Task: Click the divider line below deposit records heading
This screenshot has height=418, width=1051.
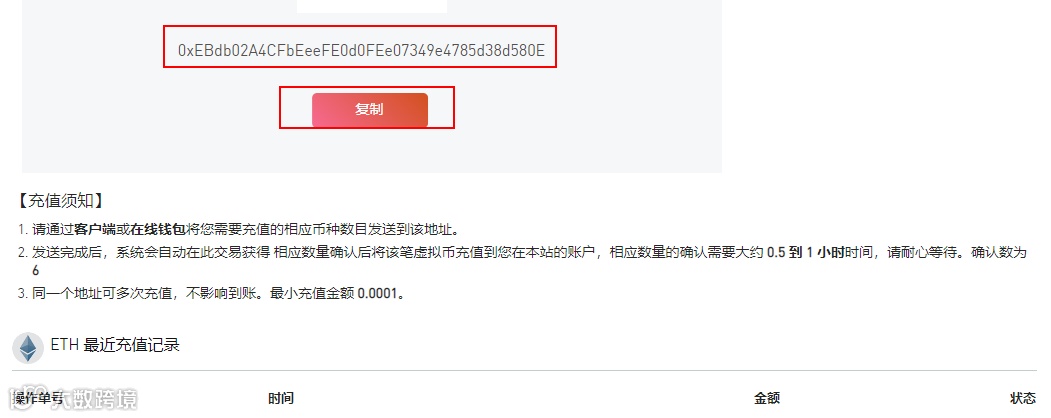Action: (x=524, y=370)
